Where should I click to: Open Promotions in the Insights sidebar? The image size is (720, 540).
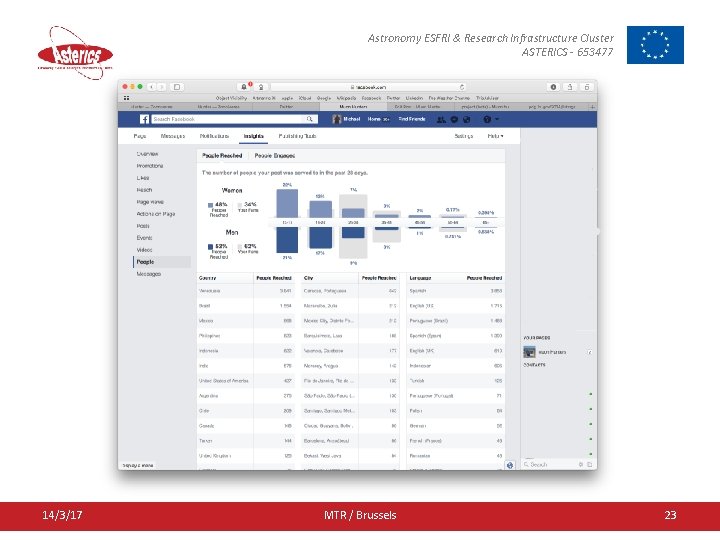click(150, 166)
